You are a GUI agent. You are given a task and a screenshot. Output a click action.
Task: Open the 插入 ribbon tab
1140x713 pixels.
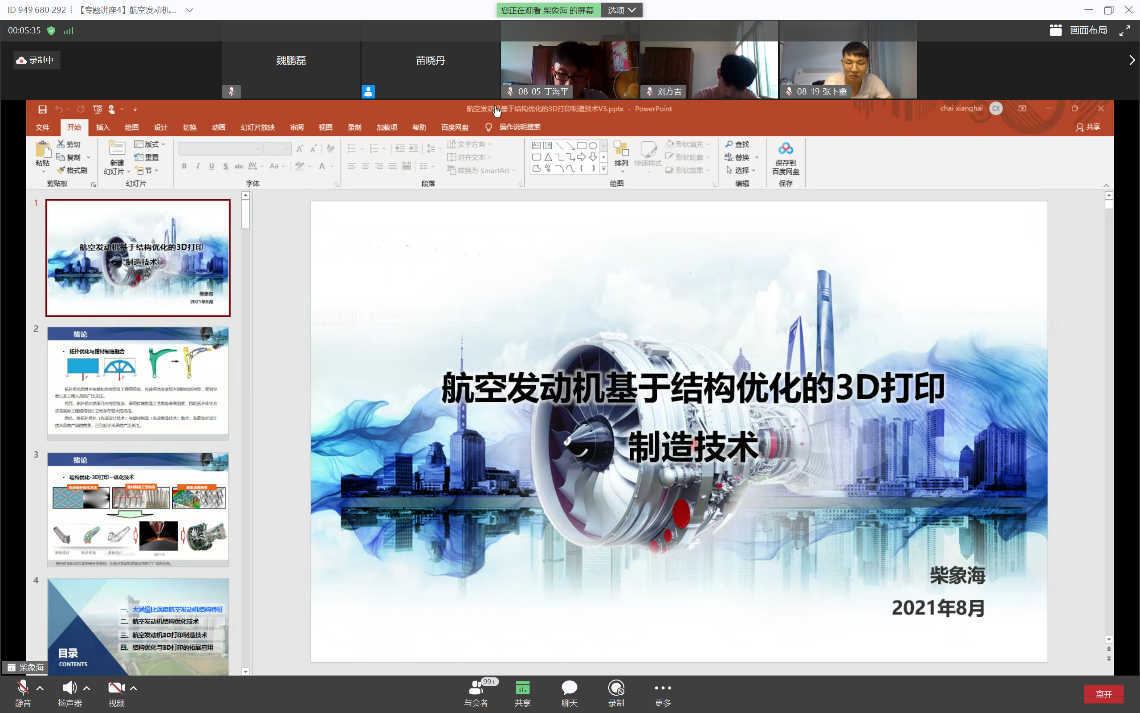[103, 127]
